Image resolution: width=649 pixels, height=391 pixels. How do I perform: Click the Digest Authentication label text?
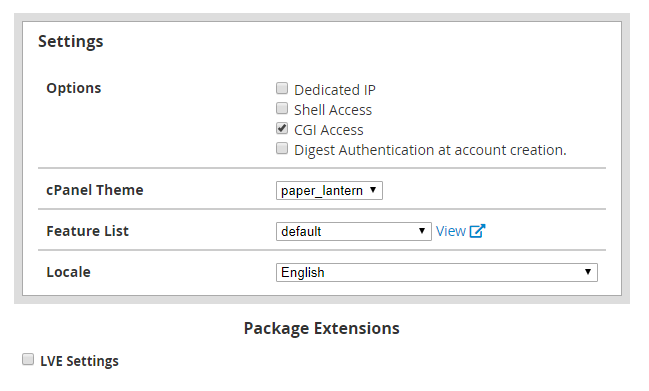[430, 150]
